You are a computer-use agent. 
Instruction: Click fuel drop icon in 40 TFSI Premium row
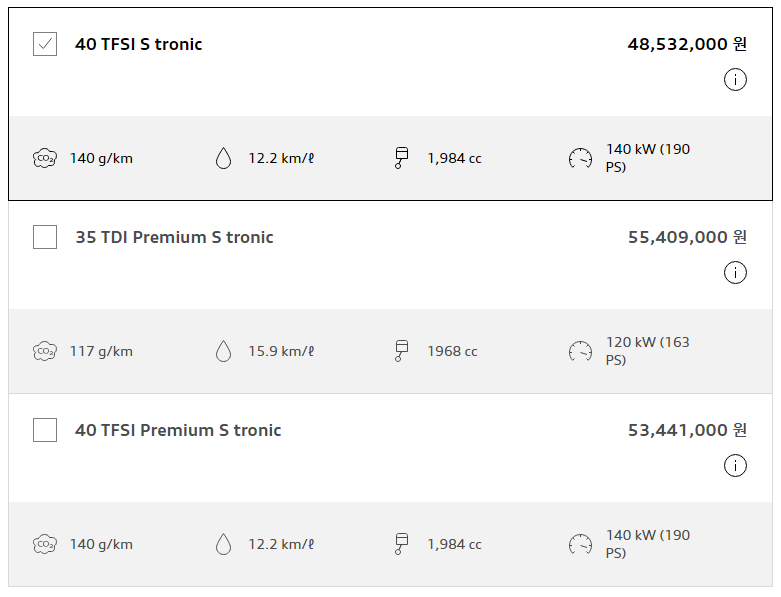223,544
